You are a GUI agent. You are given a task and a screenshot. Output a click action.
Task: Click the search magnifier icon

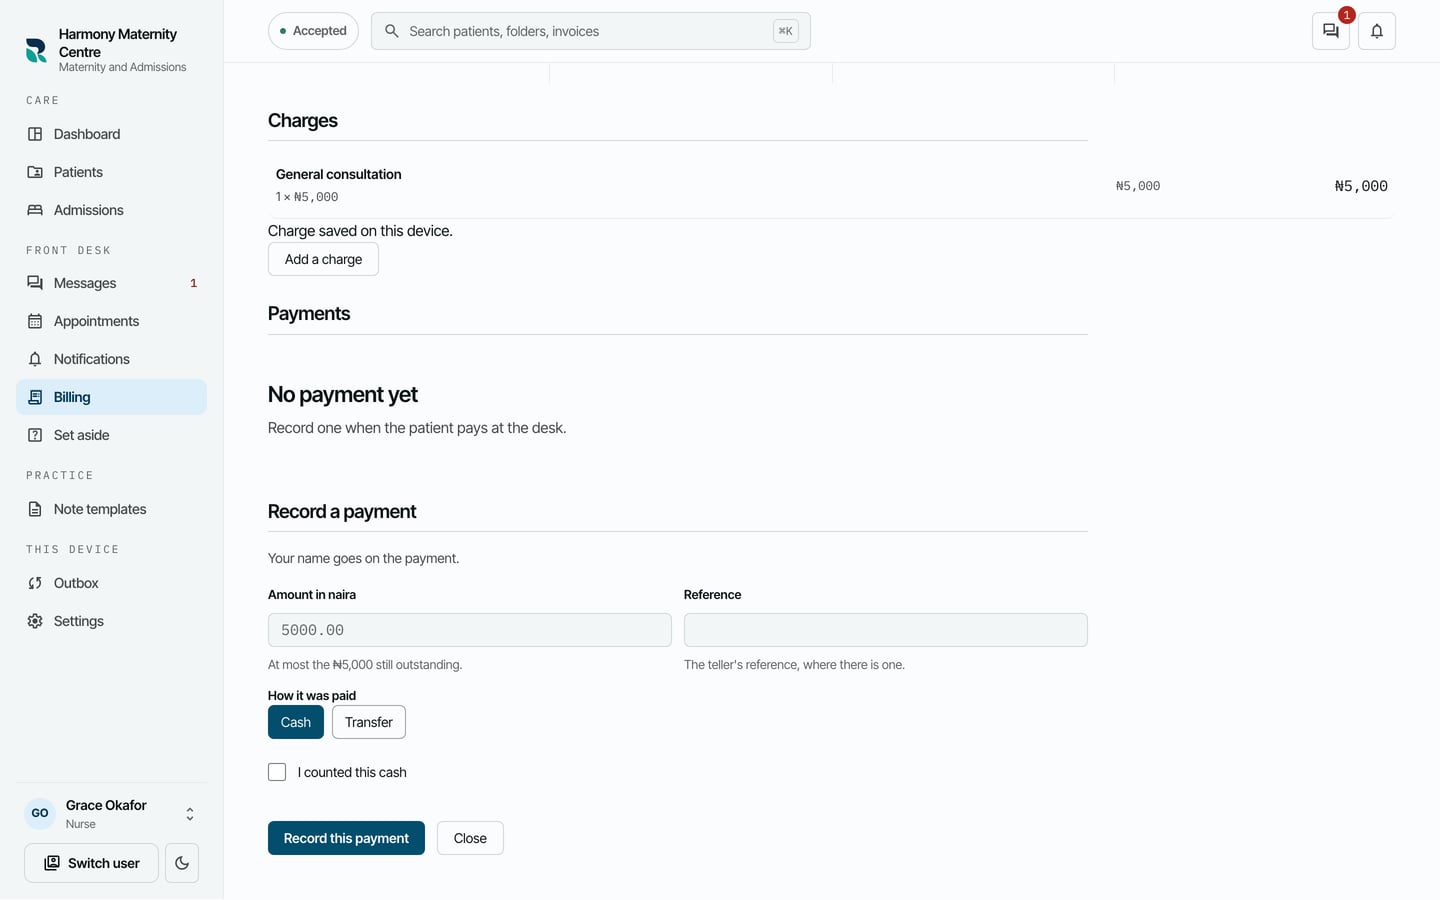(x=392, y=31)
